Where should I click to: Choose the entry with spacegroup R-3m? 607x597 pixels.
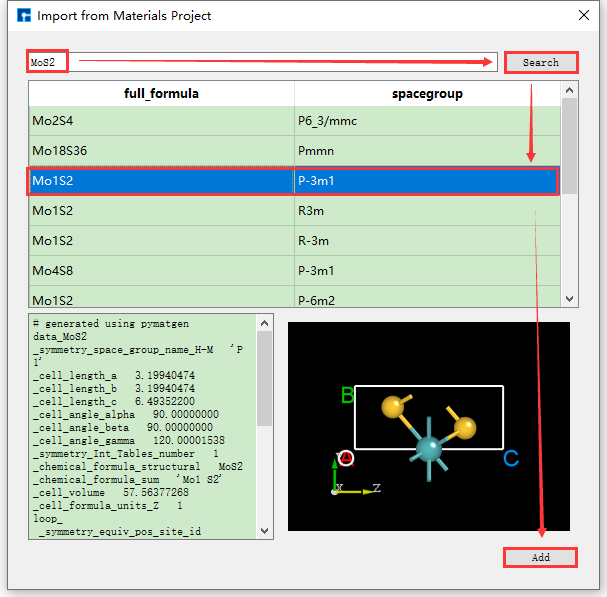[x=428, y=241]
